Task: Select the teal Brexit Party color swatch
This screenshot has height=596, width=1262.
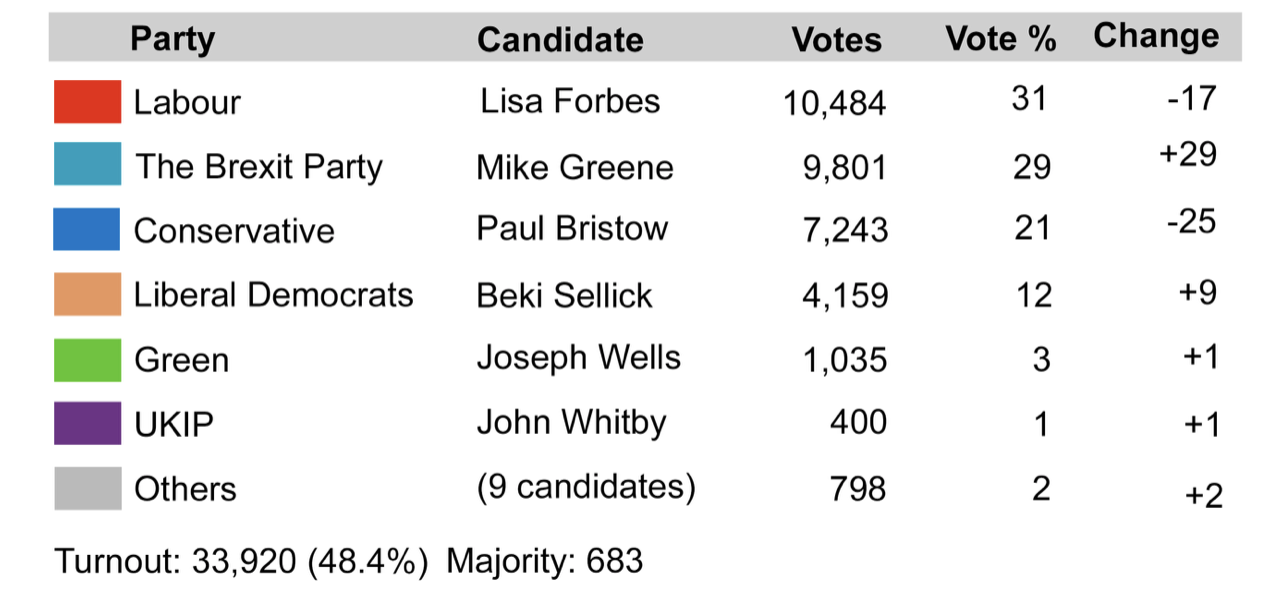Action: click(x=87, y=165)
